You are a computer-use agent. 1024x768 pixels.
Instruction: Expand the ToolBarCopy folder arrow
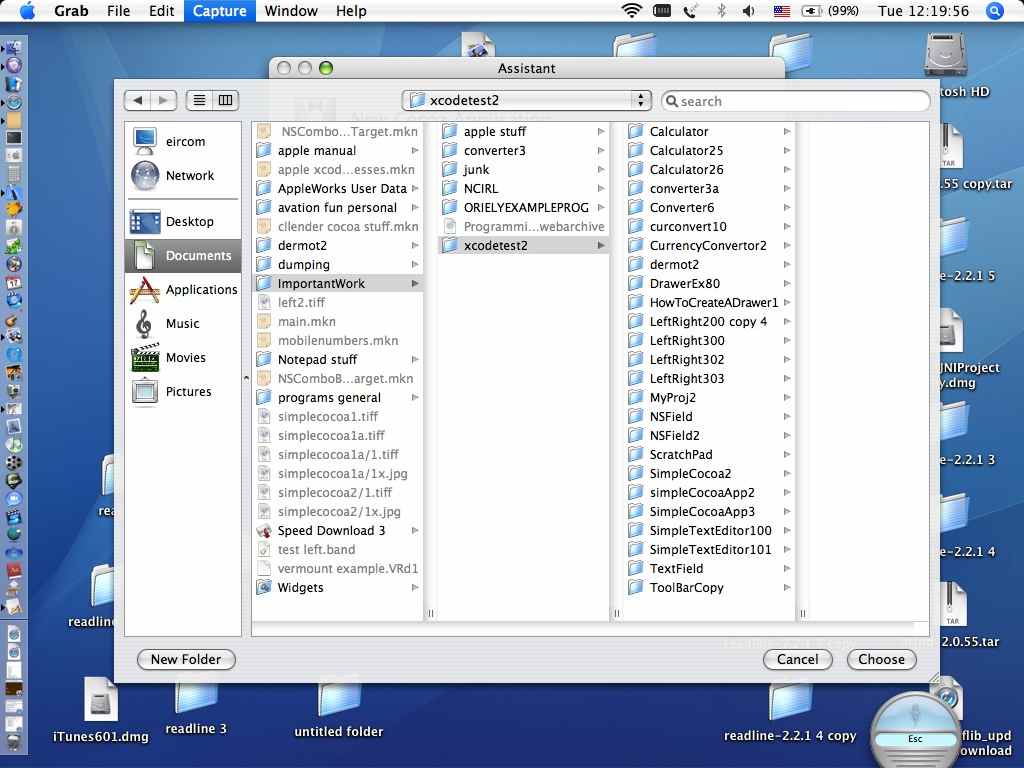[787, 587]
